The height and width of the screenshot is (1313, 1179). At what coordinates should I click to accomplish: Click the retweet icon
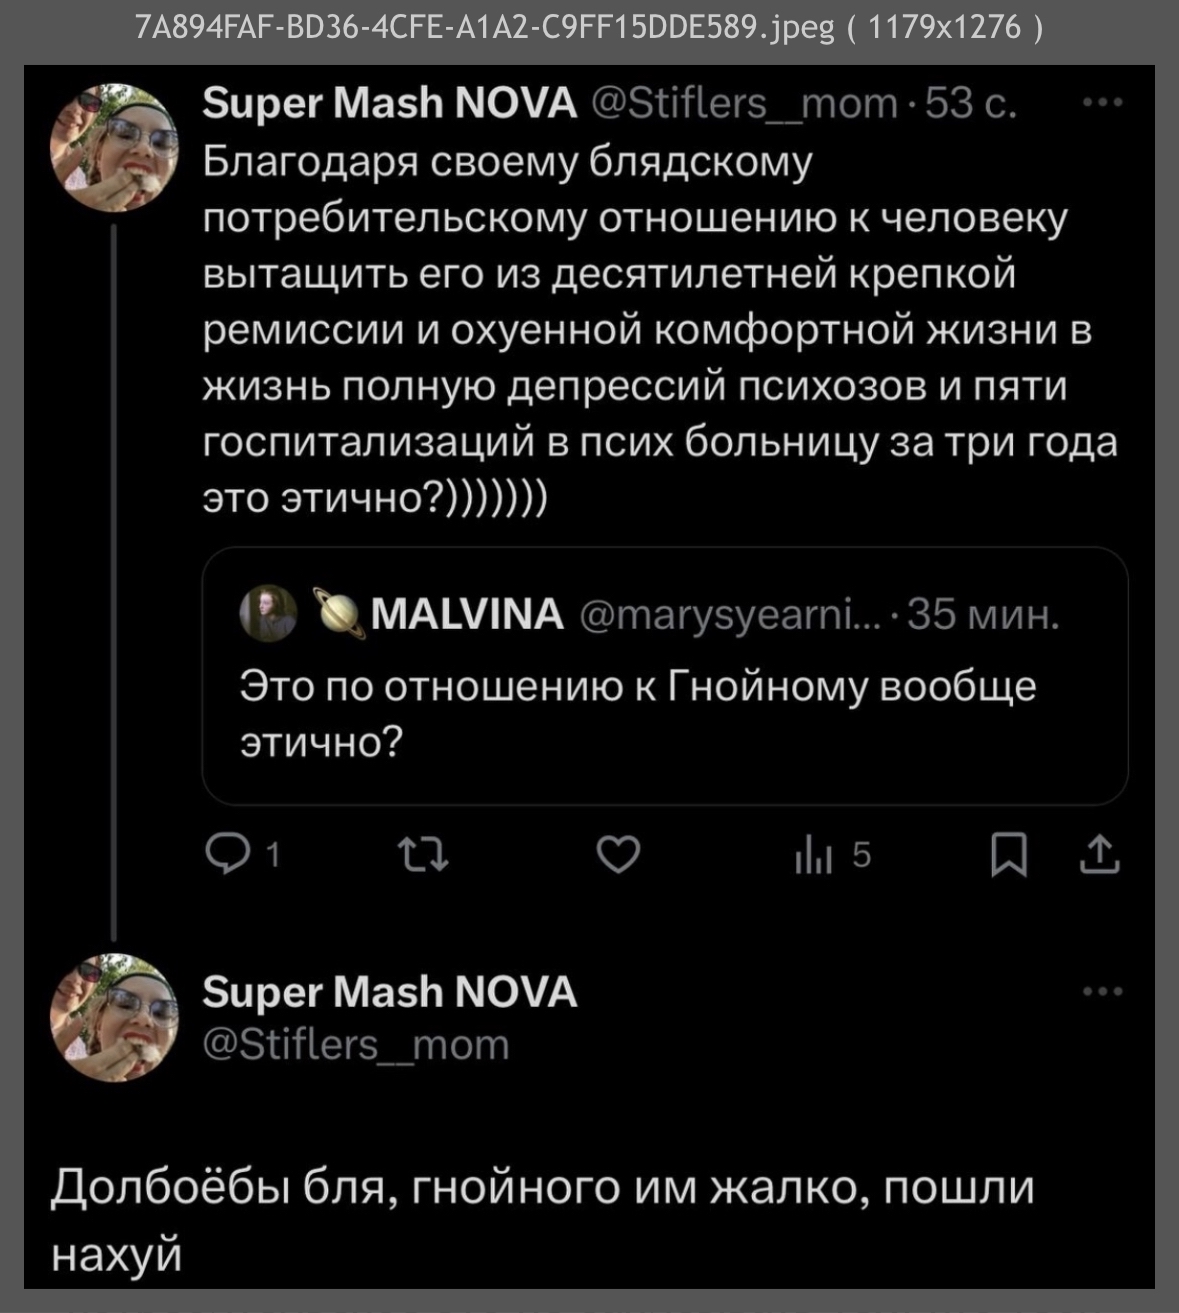pos(422,855)
